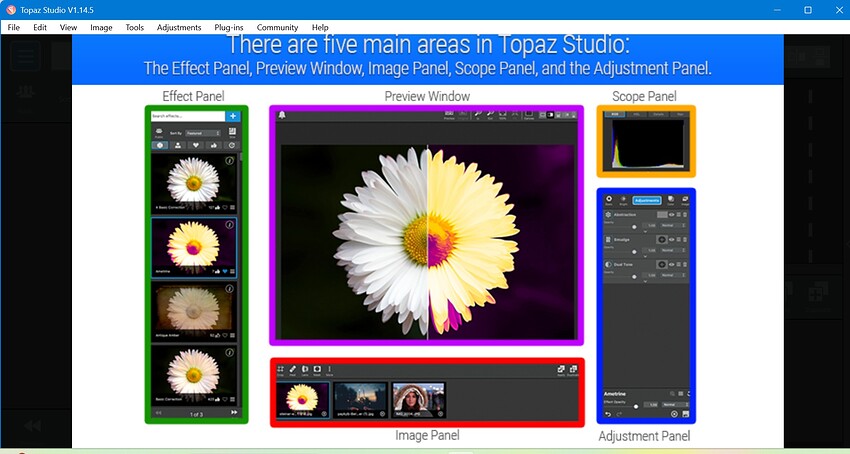
Task: Open the Community menu
Action: pos(277,27)
